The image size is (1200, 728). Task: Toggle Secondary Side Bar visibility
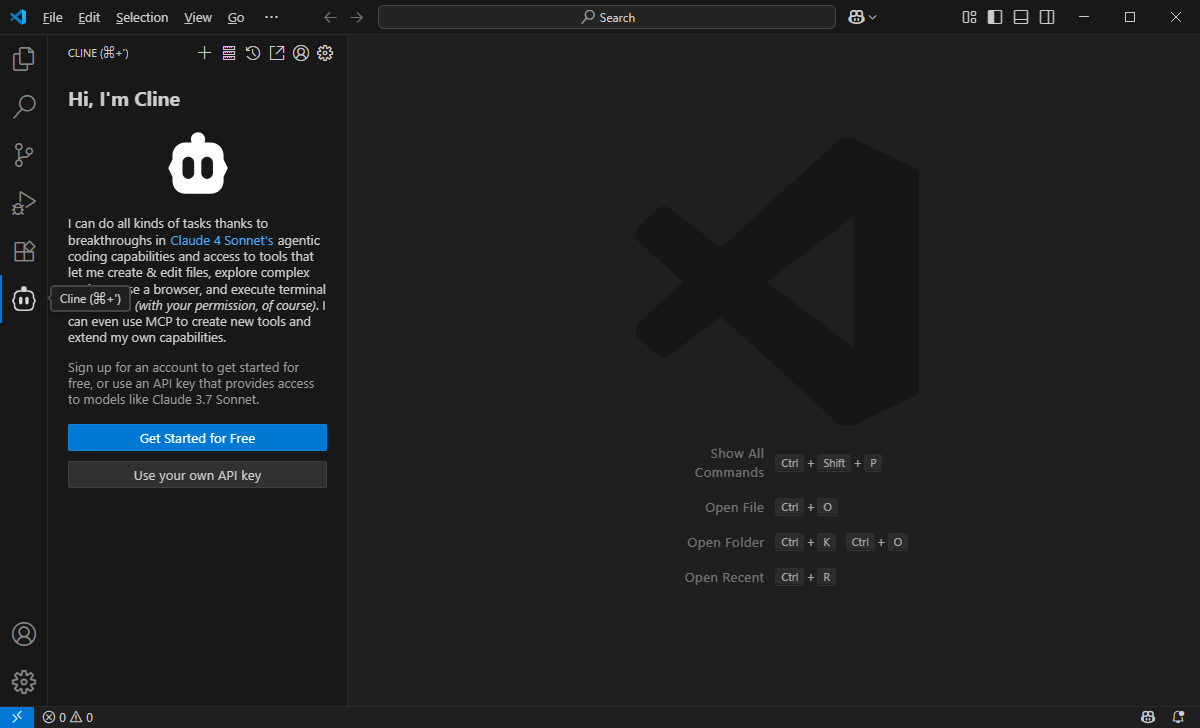[1047, 17]
